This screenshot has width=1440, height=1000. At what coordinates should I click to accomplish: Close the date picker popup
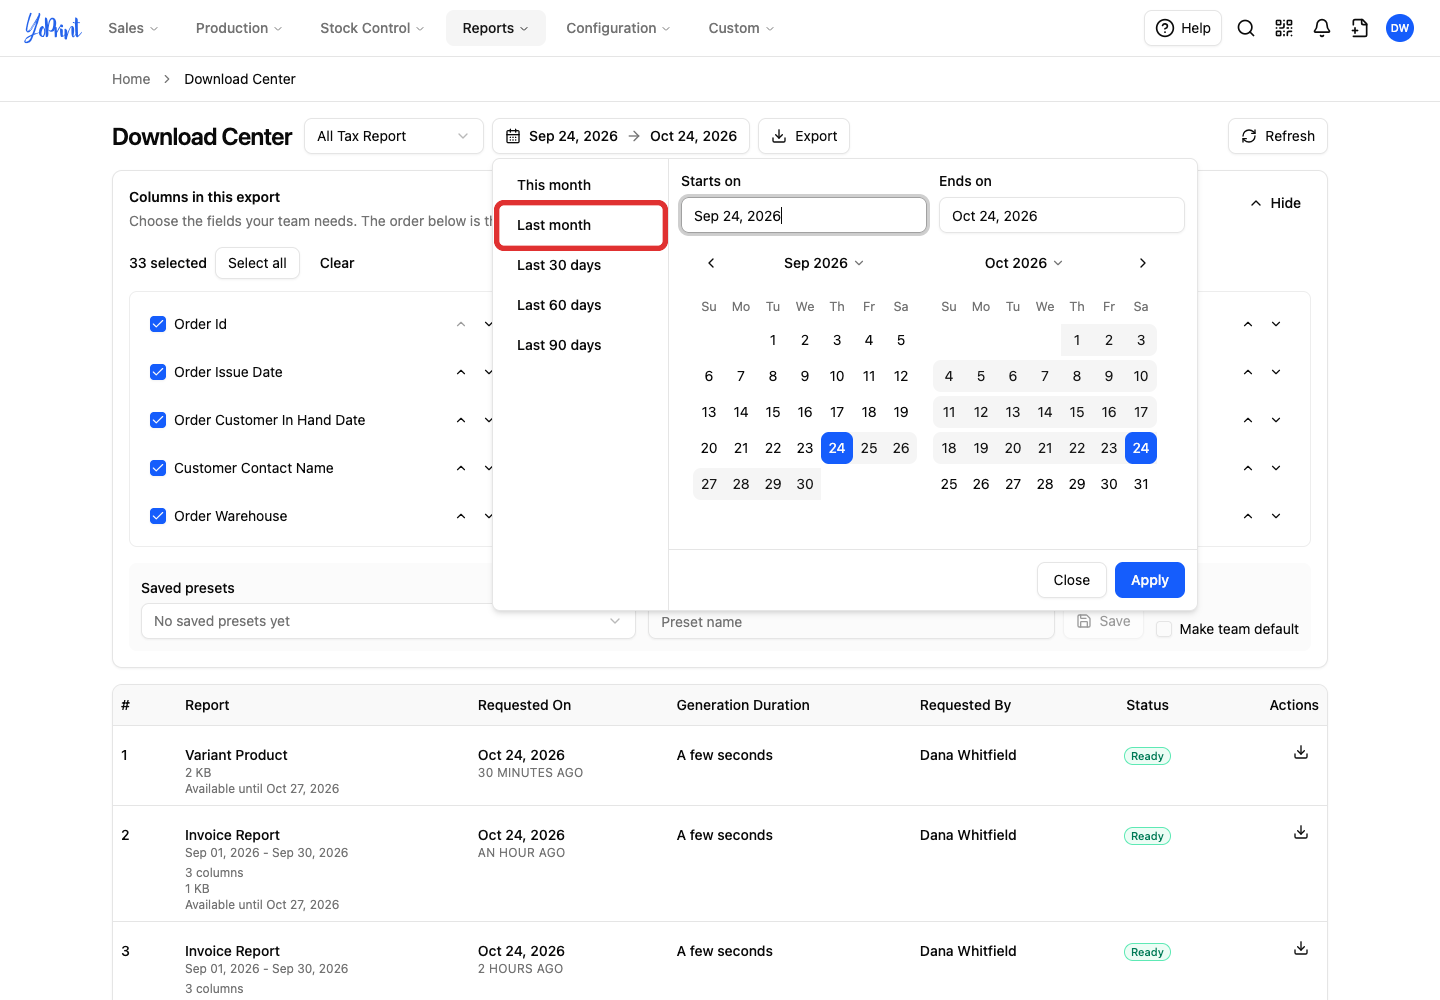point(1072,580)
